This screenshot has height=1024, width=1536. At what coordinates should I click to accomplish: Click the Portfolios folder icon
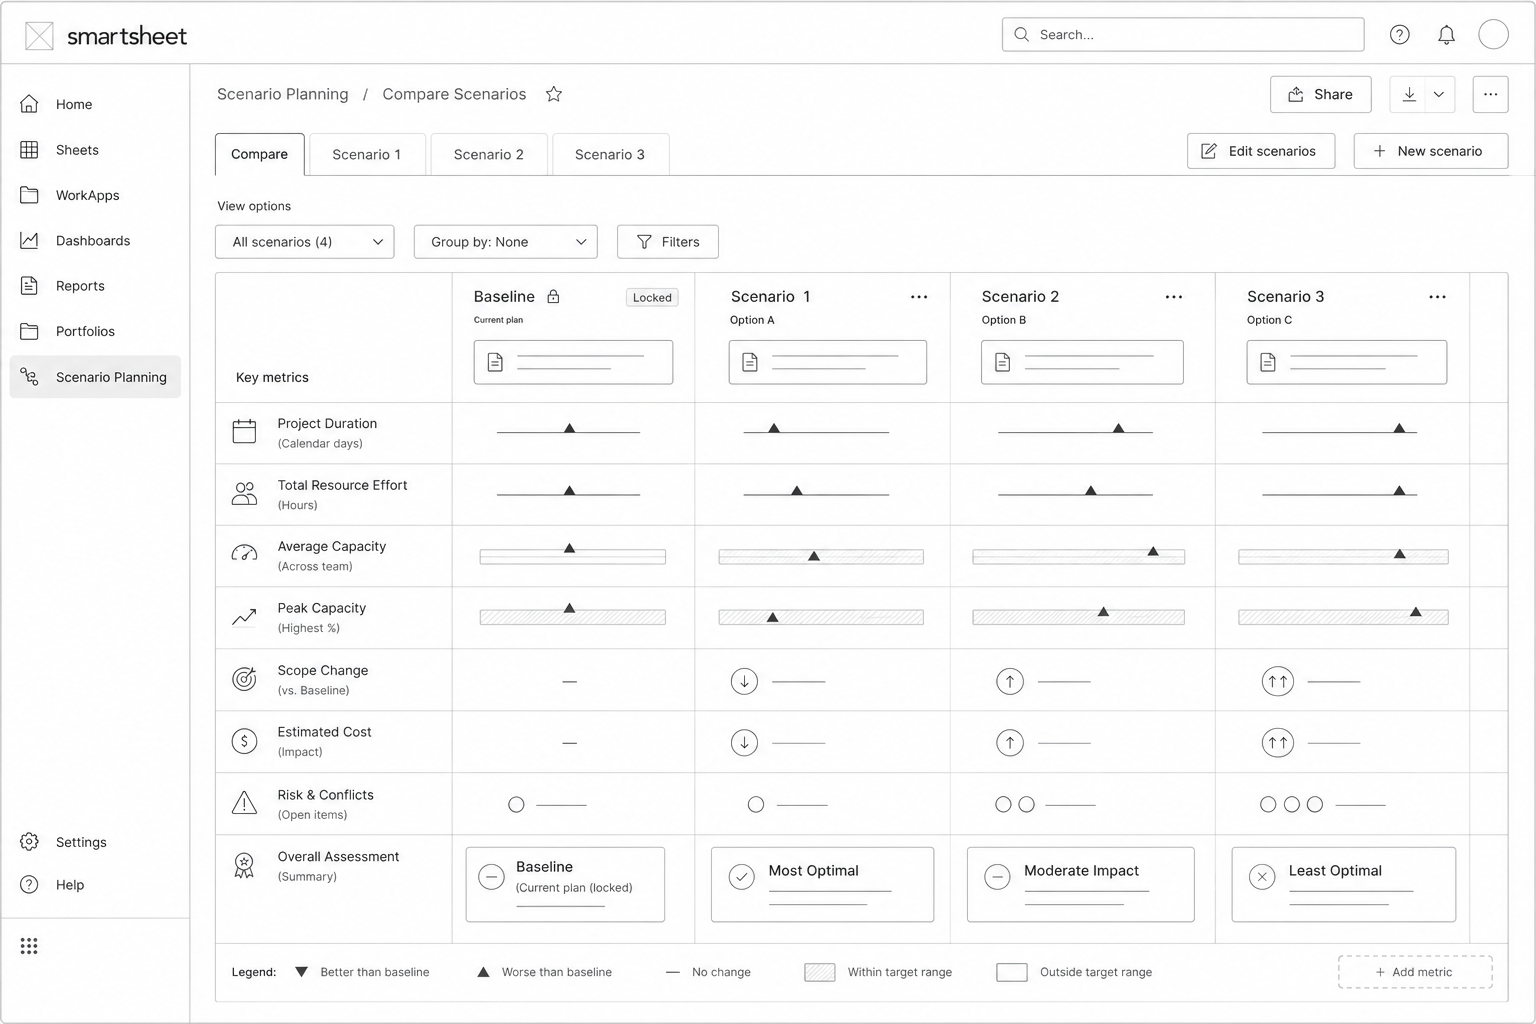click(x=30, y=331)
